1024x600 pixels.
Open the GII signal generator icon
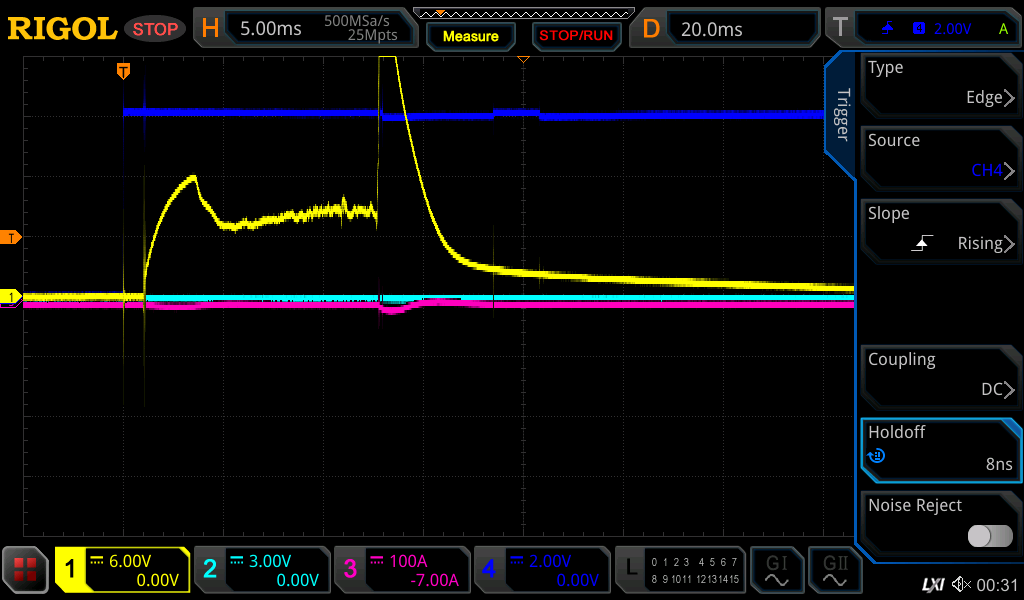click(x=835, y=570)
